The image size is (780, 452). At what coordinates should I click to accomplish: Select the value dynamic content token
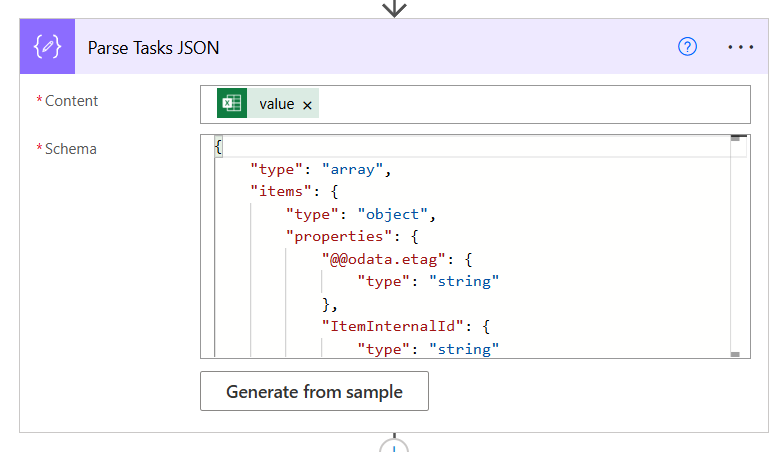click(276, 104)
